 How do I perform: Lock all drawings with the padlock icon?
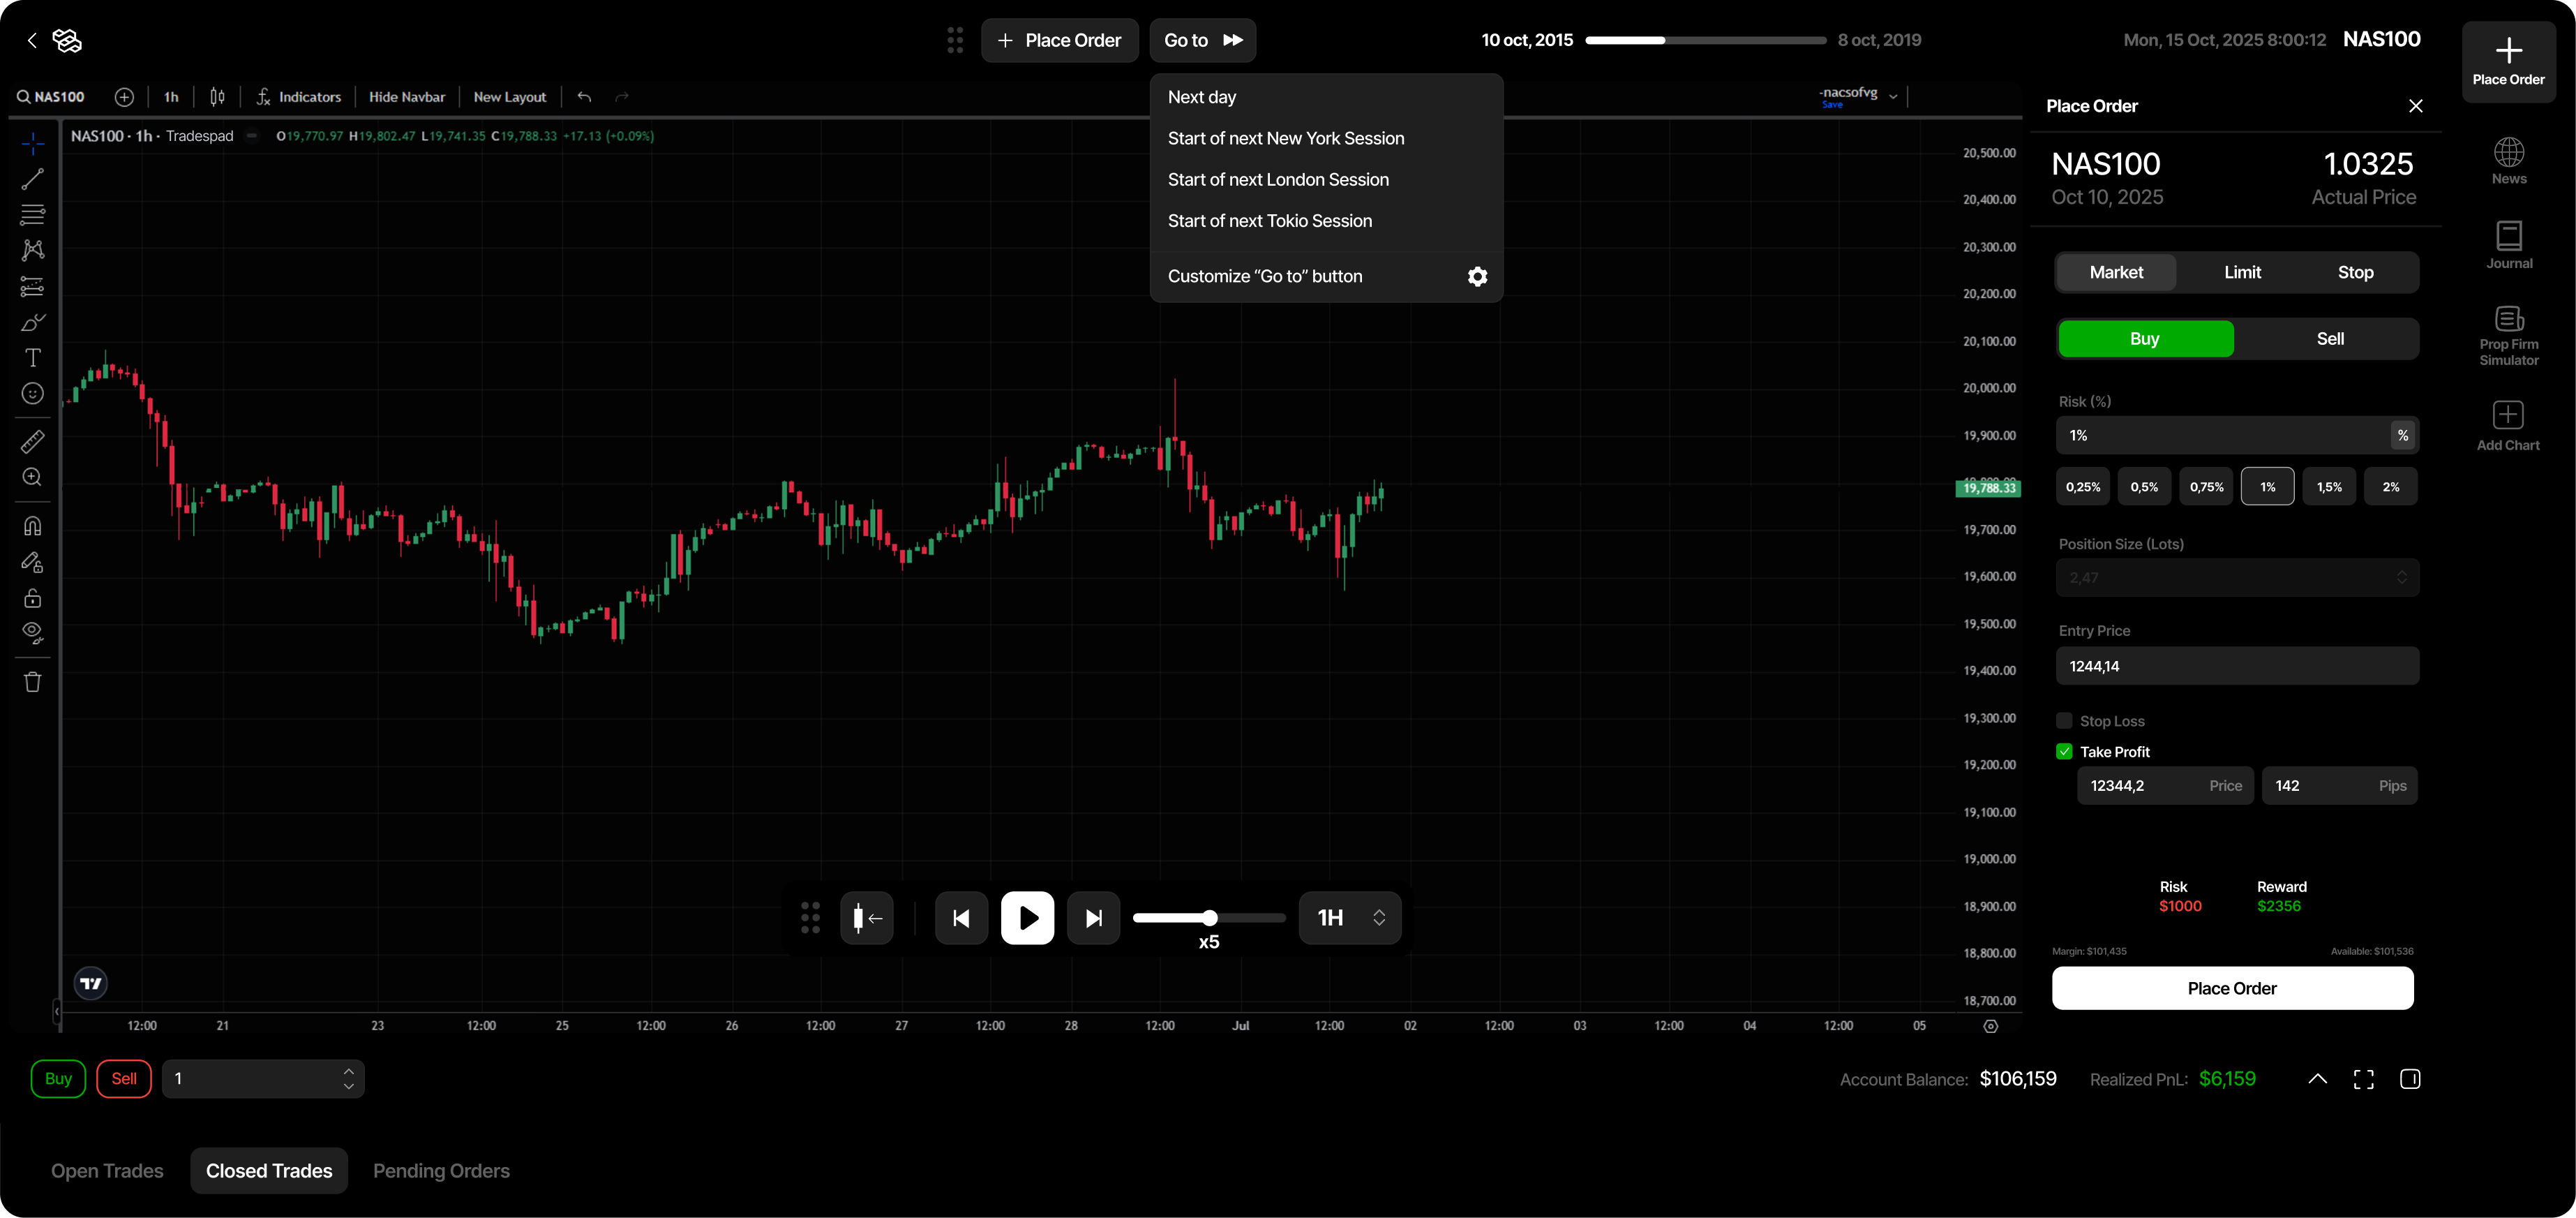tap(33, 598)
